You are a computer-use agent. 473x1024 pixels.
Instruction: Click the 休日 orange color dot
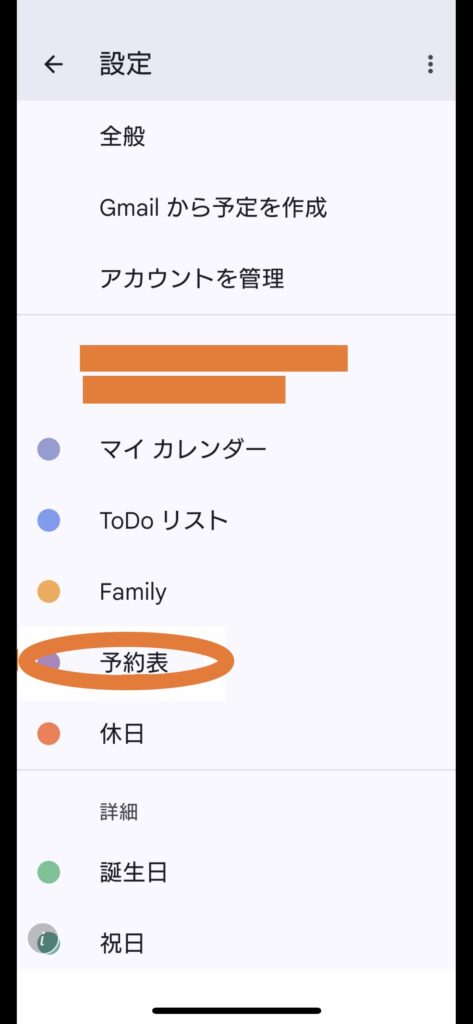click(x=48, y=734)
